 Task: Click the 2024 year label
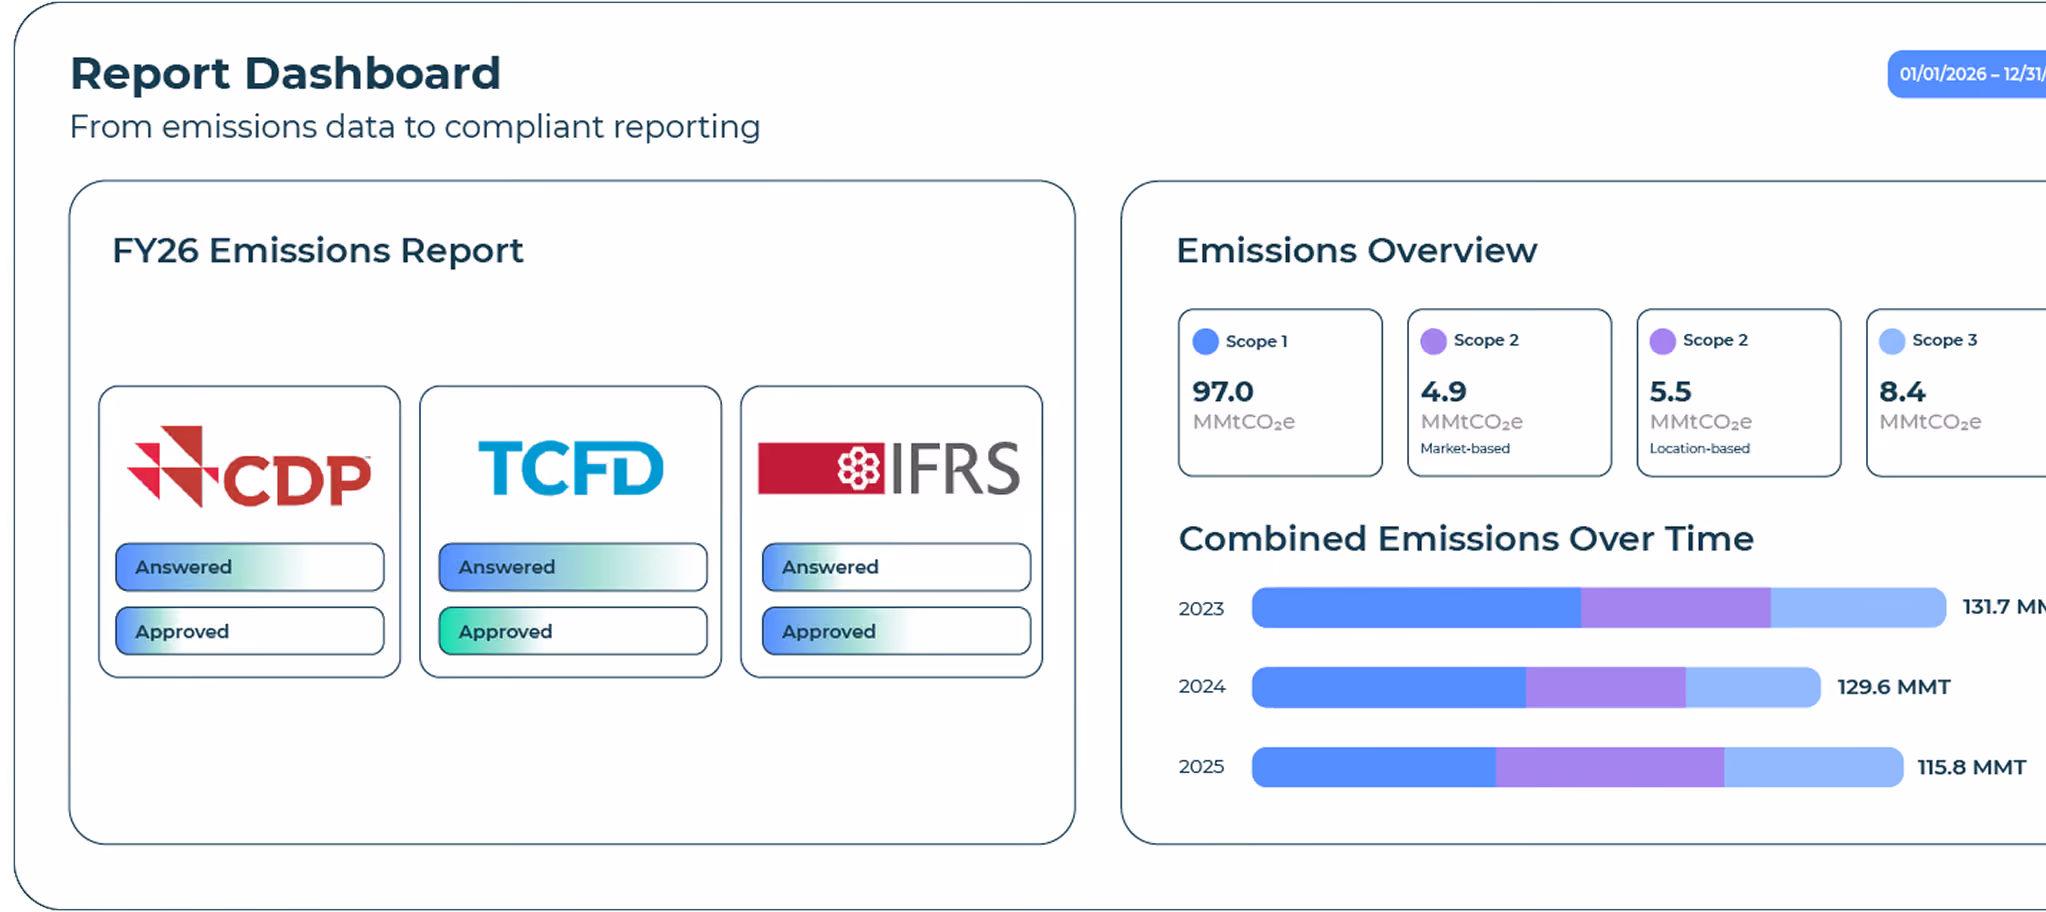pos(1202,687)
